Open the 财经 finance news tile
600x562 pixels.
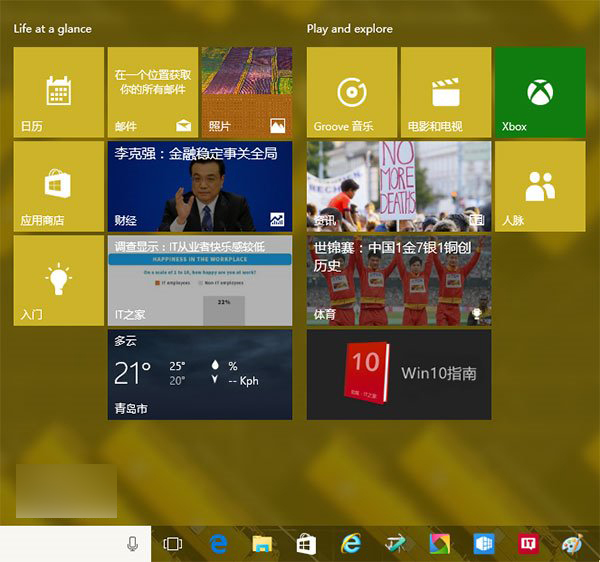(x=200, y=186)
